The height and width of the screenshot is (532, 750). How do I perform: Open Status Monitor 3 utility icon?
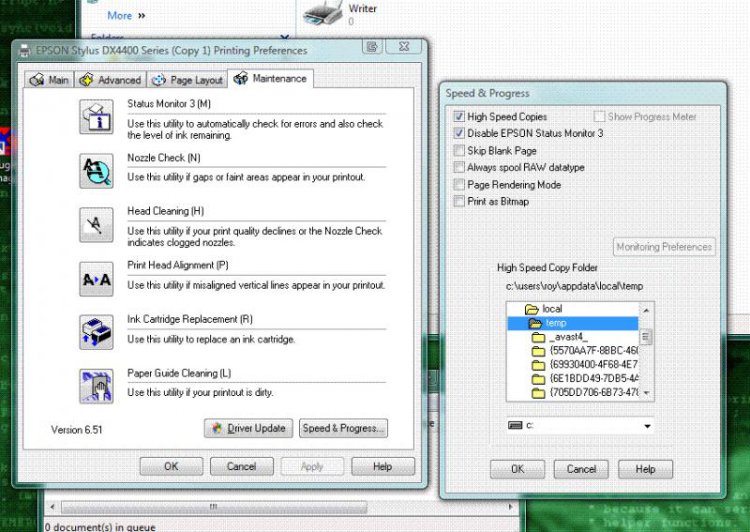click(x=96, y=117)
